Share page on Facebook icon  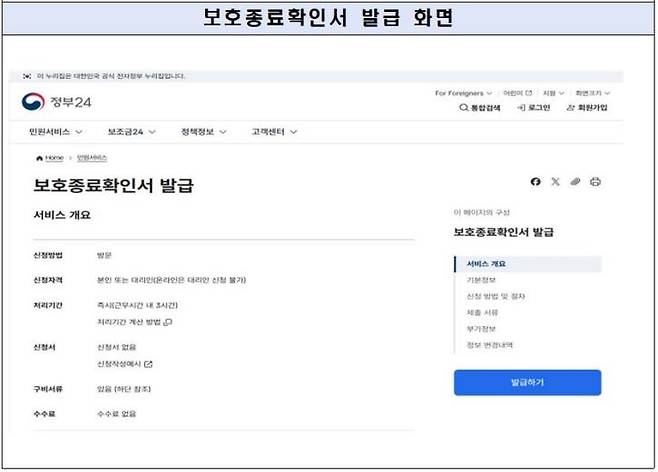[x=535, y=182]
